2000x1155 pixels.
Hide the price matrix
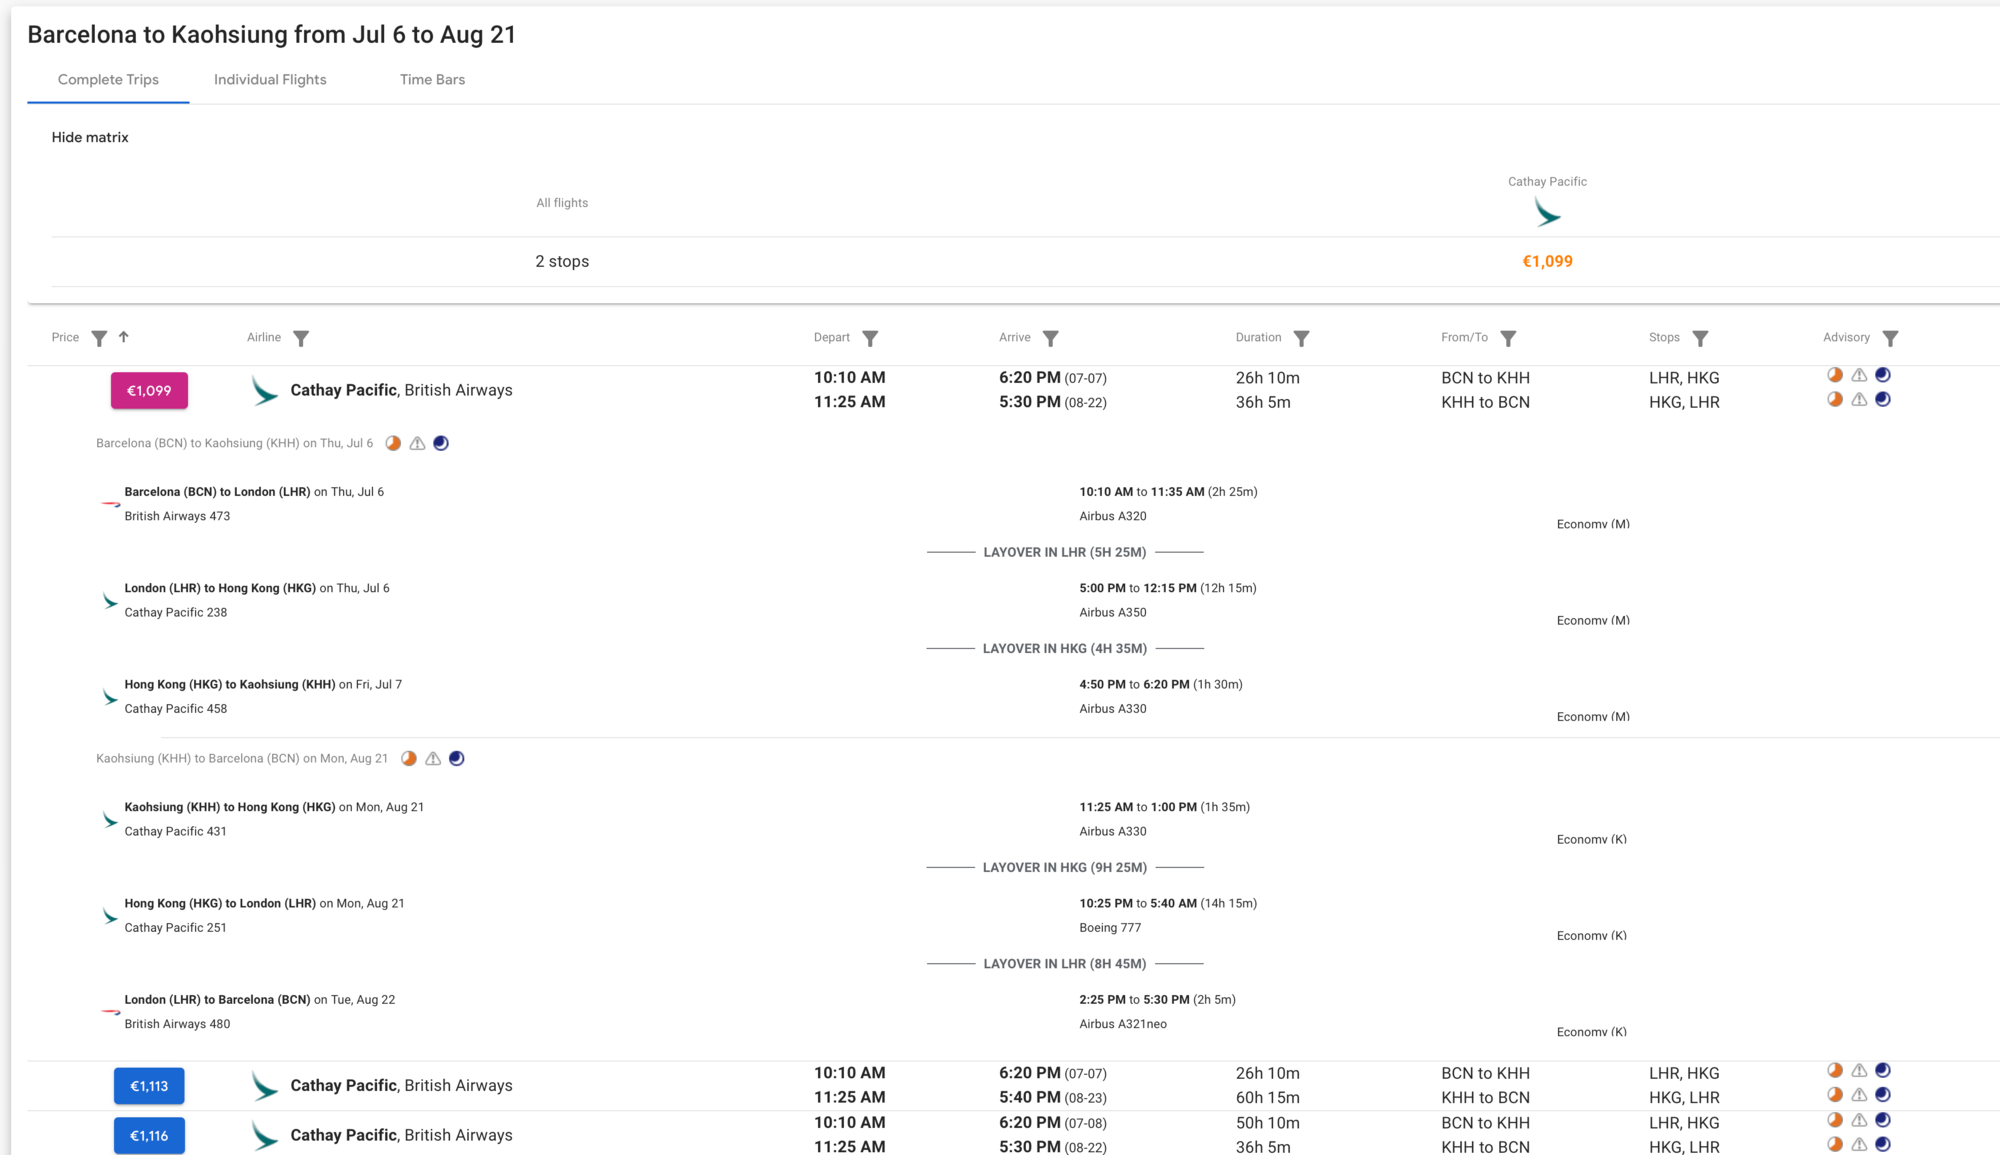[x=90, y=137]
